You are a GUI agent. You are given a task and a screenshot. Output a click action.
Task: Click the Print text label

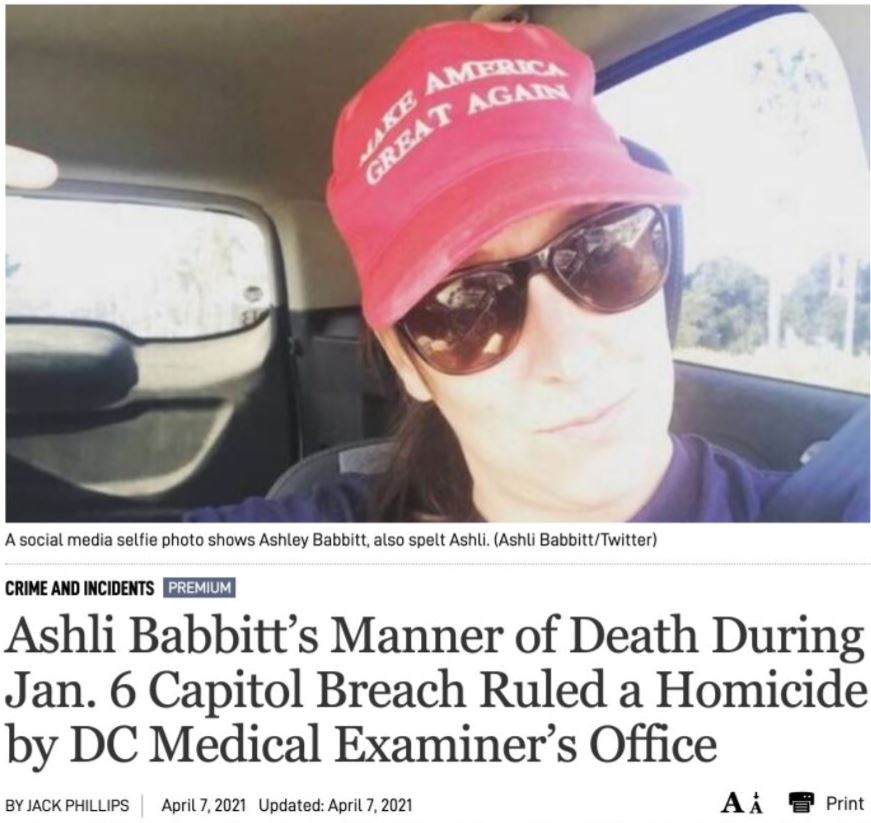click(x=845, y=803)
